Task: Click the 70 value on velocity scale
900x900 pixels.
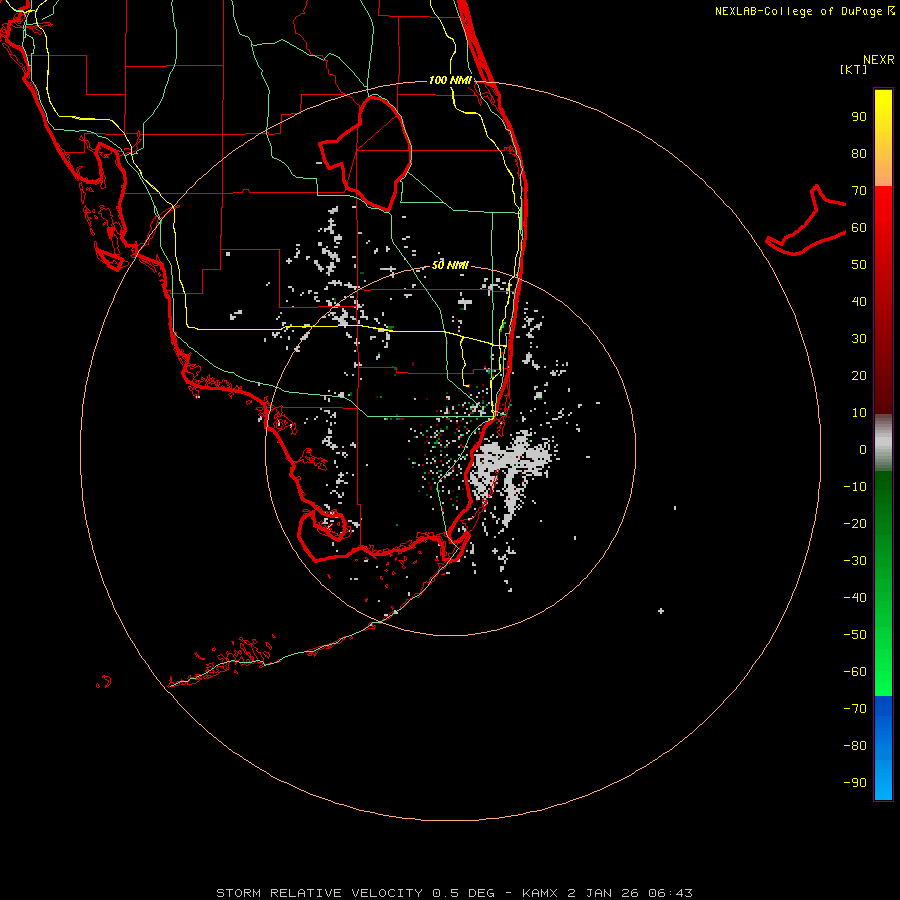Action: click(x=859, y=191)
